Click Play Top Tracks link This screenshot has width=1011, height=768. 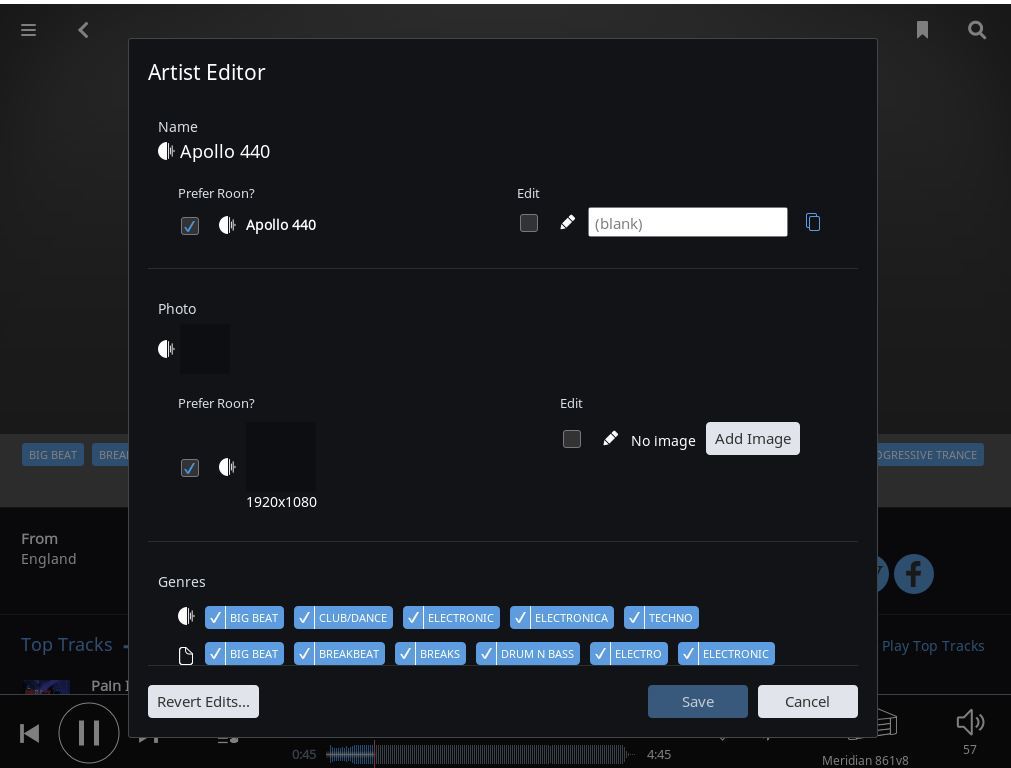(932, 645)
